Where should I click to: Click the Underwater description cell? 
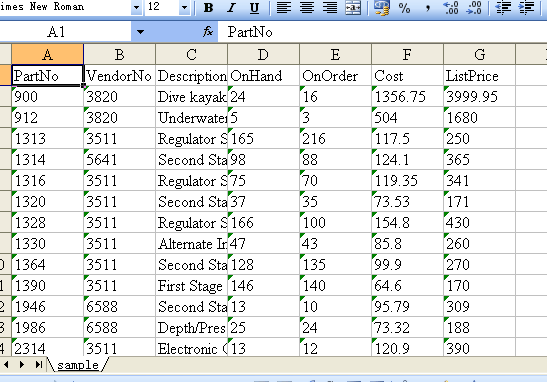(x=192, y=117)
